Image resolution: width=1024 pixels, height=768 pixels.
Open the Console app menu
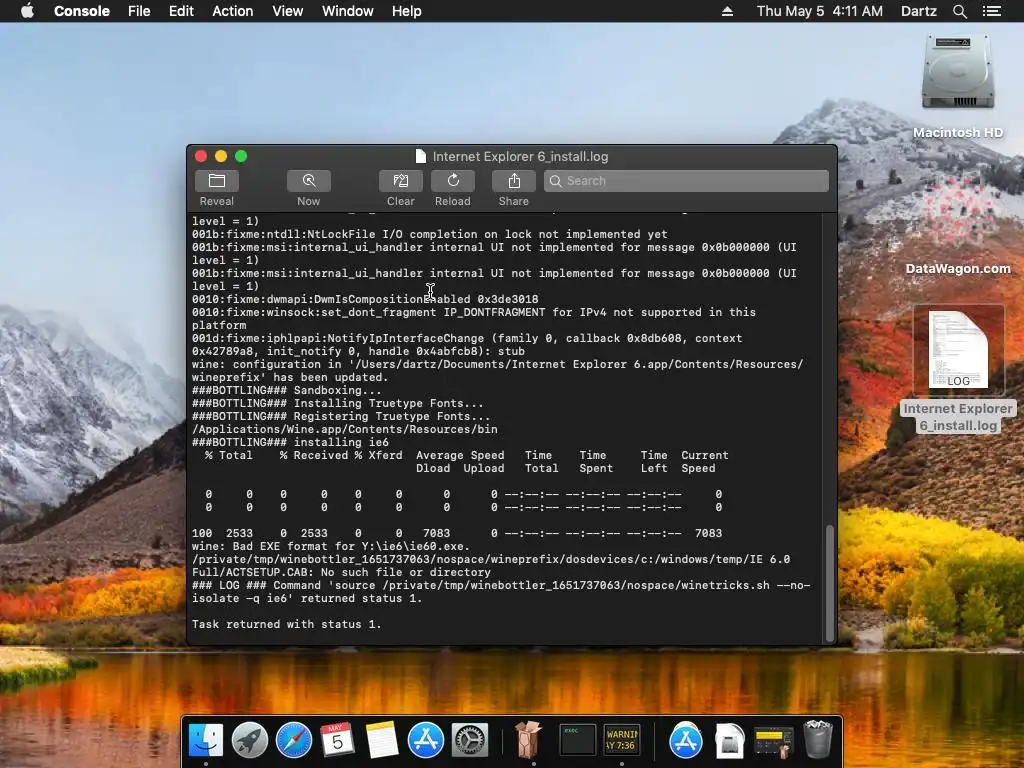[x=82, y=11]
